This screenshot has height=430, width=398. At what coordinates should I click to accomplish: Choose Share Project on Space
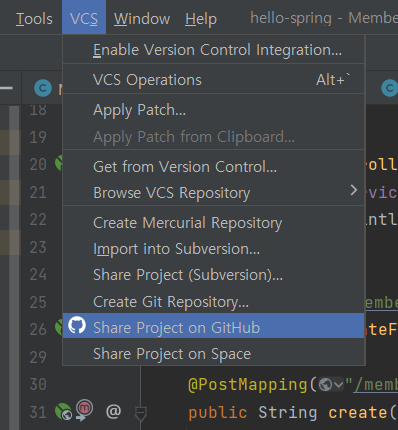coord(213,353)
